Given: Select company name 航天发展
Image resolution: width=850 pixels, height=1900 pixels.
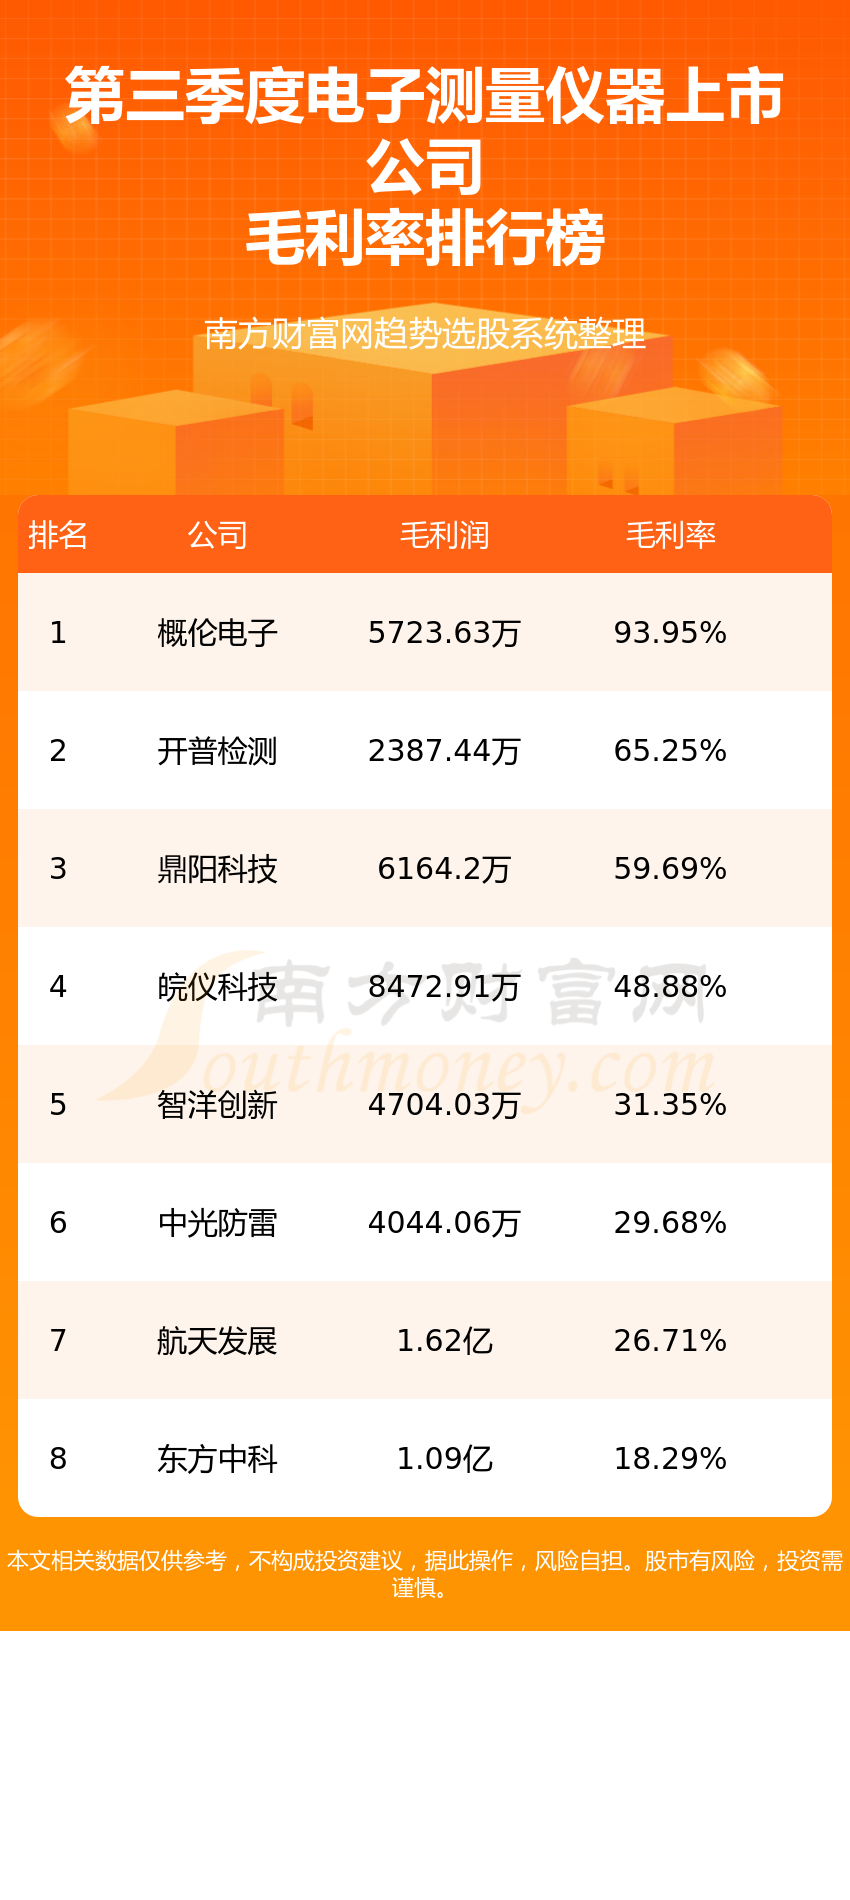Looking at the screenshot, I should (217, 1341).
